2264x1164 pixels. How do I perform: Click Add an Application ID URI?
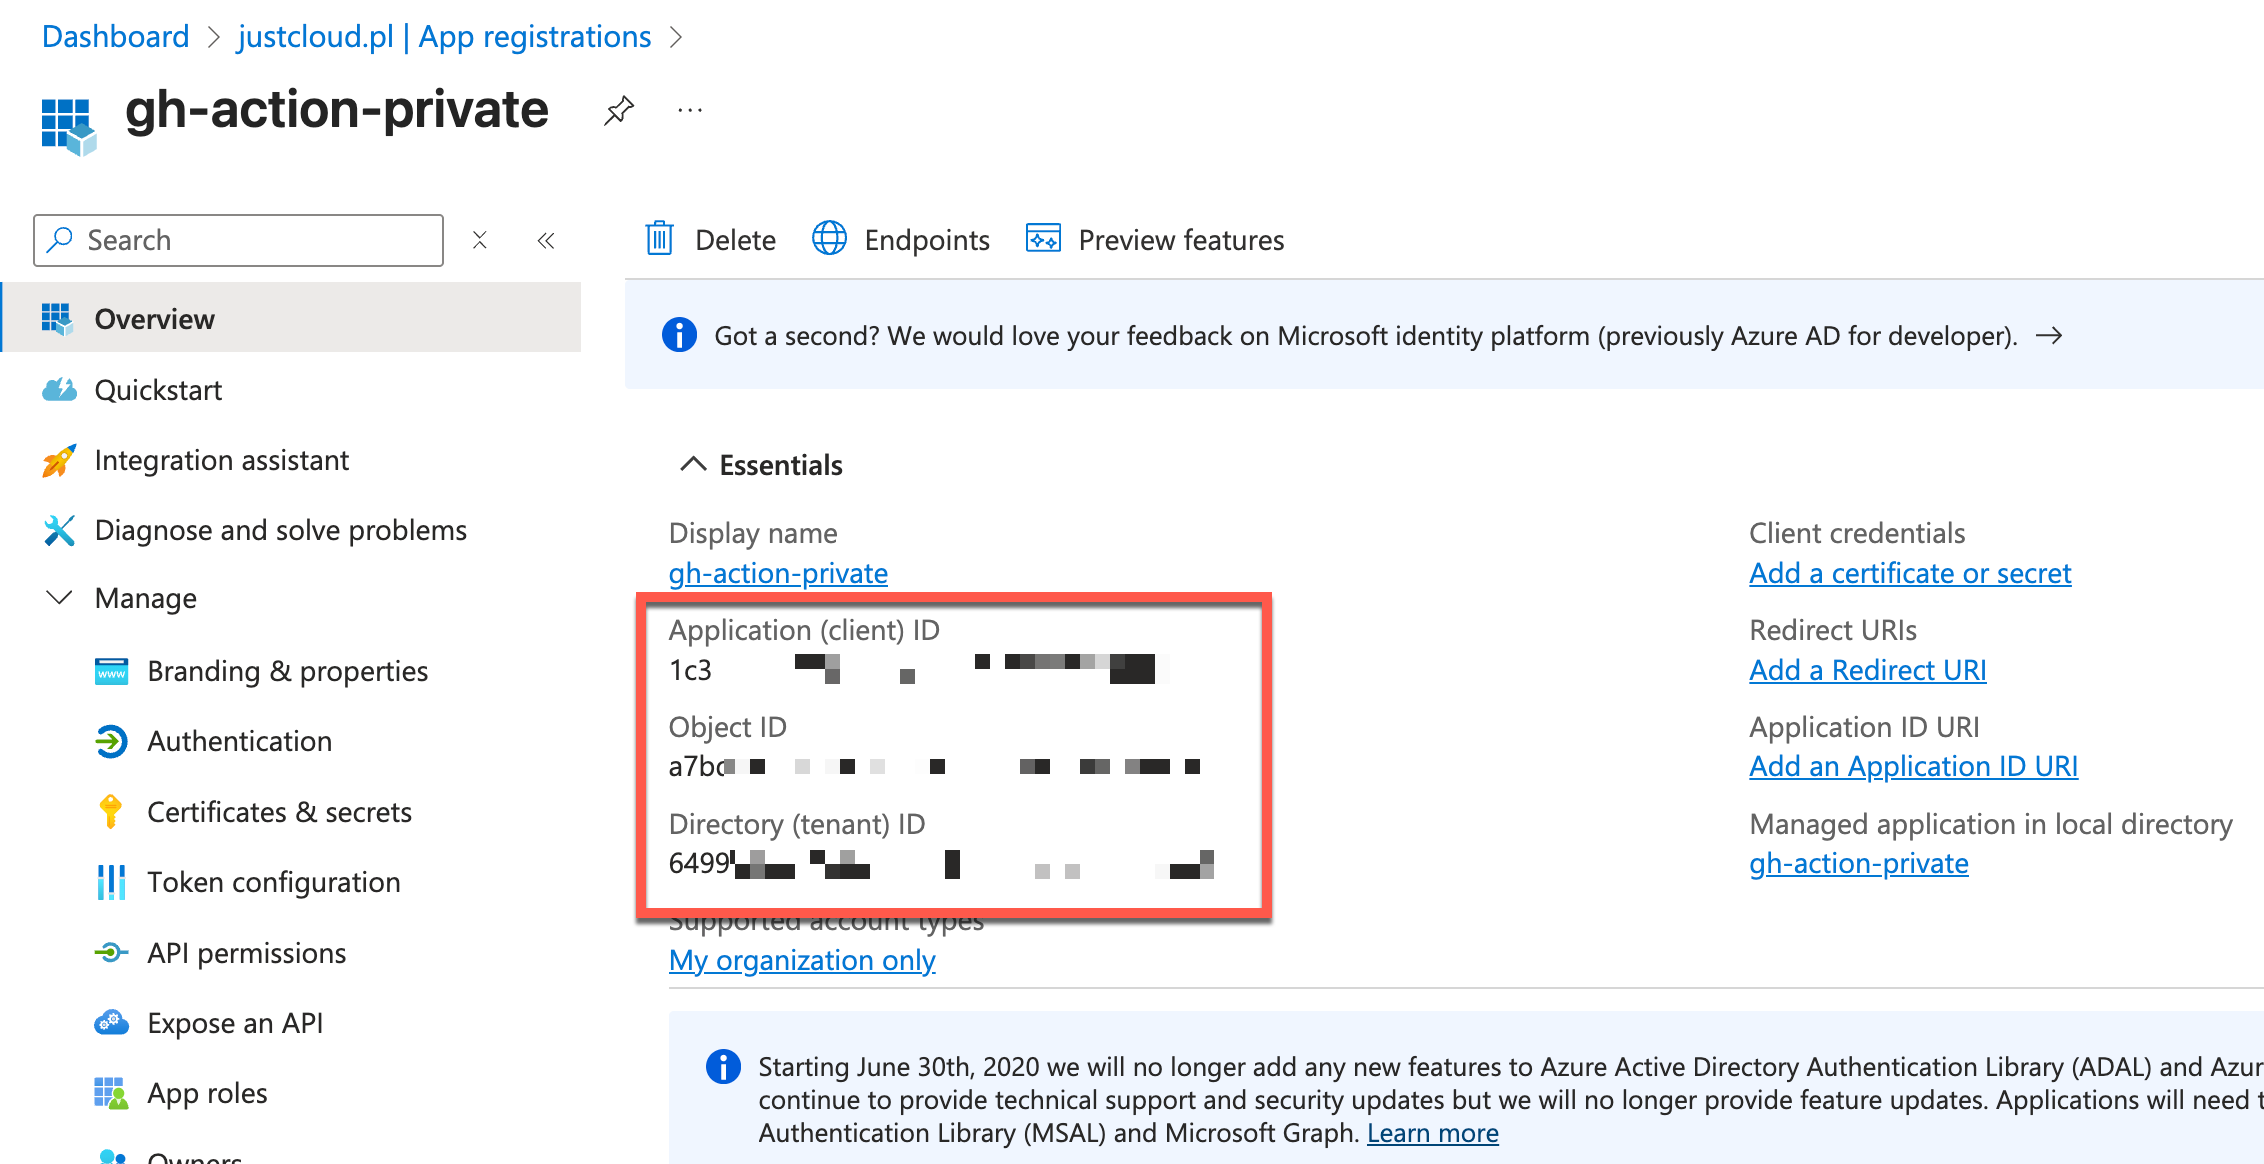[x=1913, y=766]
